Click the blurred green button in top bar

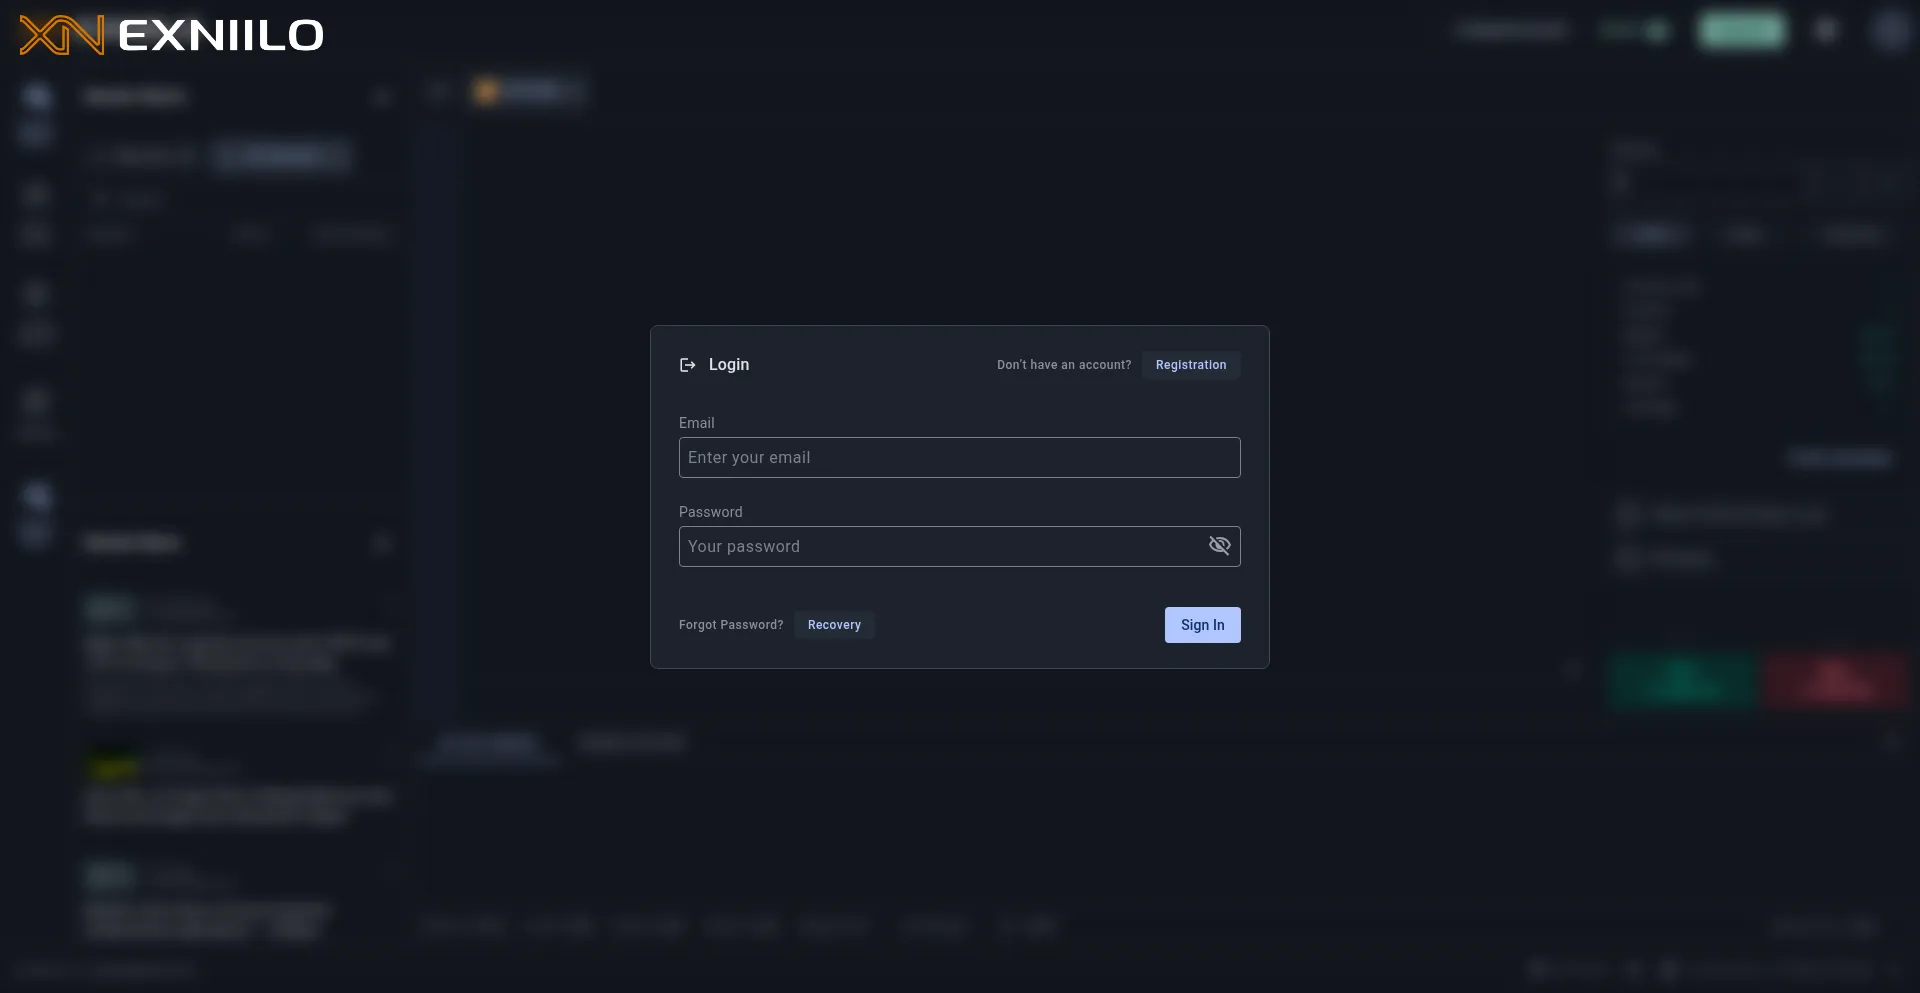point(1741,31)
